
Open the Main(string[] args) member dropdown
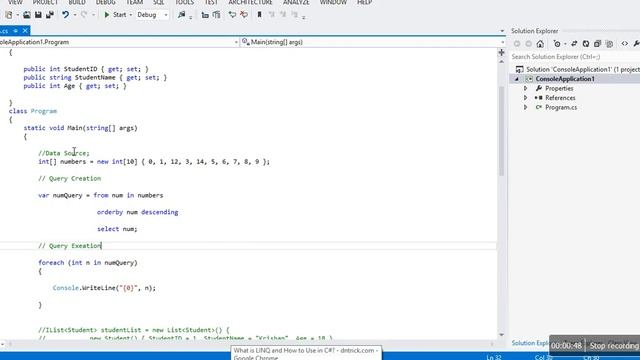pos(373,42)
